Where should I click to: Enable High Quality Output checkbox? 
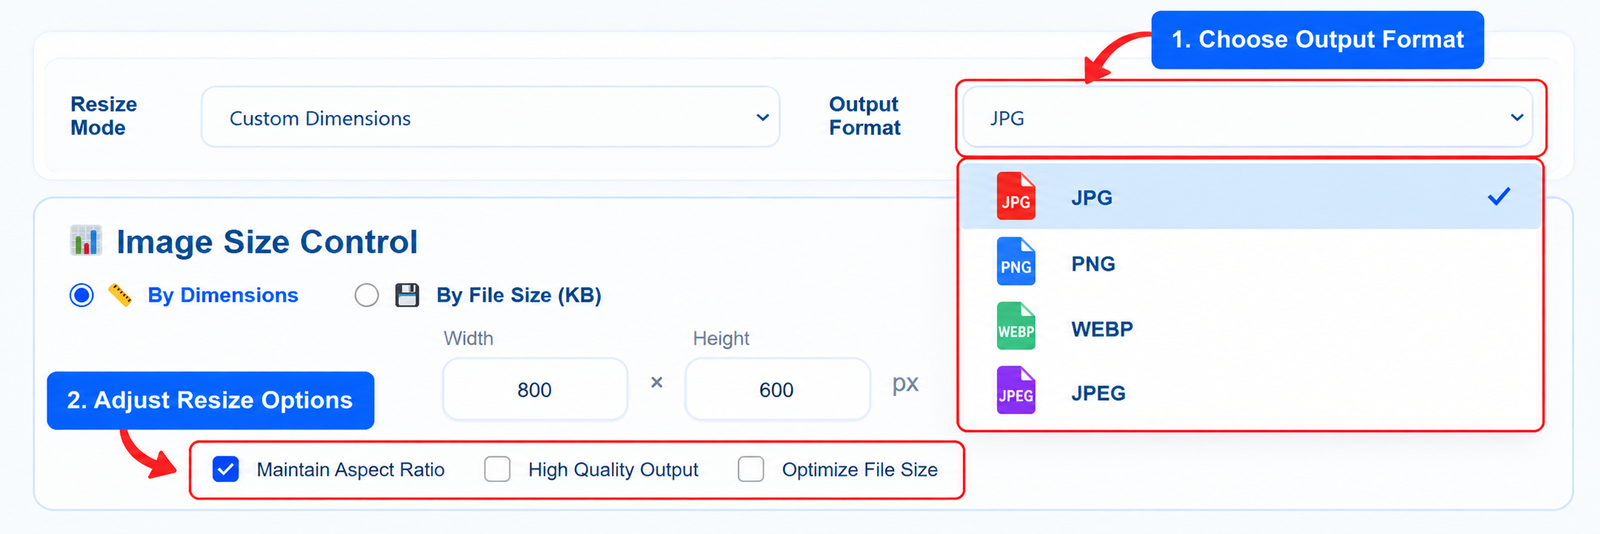click(x=497, y=469)
